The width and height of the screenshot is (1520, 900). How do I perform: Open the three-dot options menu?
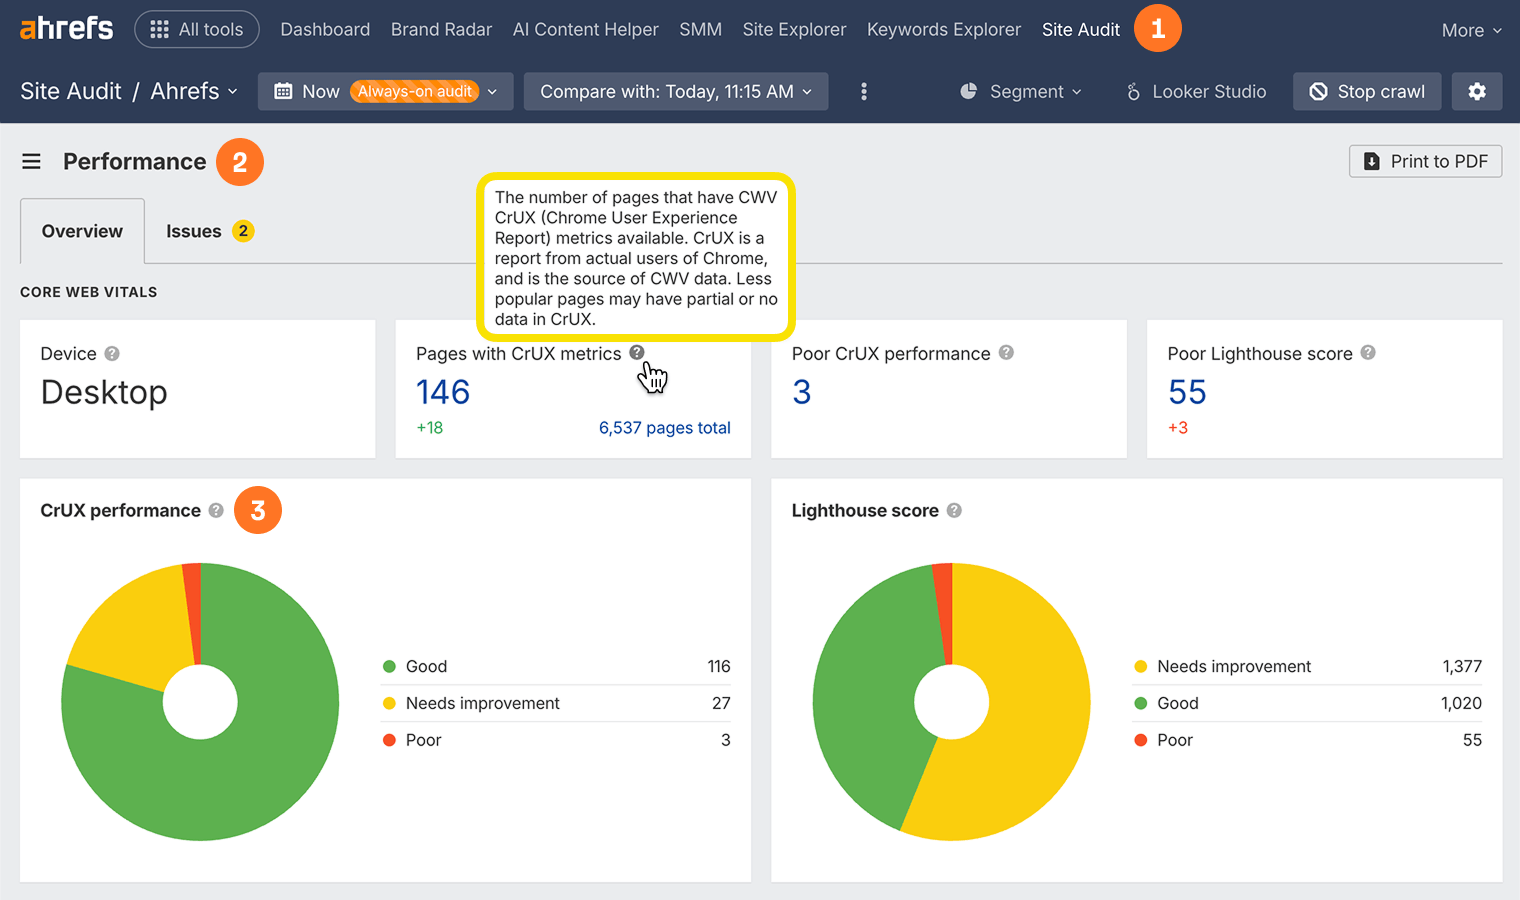coord(863,91)
